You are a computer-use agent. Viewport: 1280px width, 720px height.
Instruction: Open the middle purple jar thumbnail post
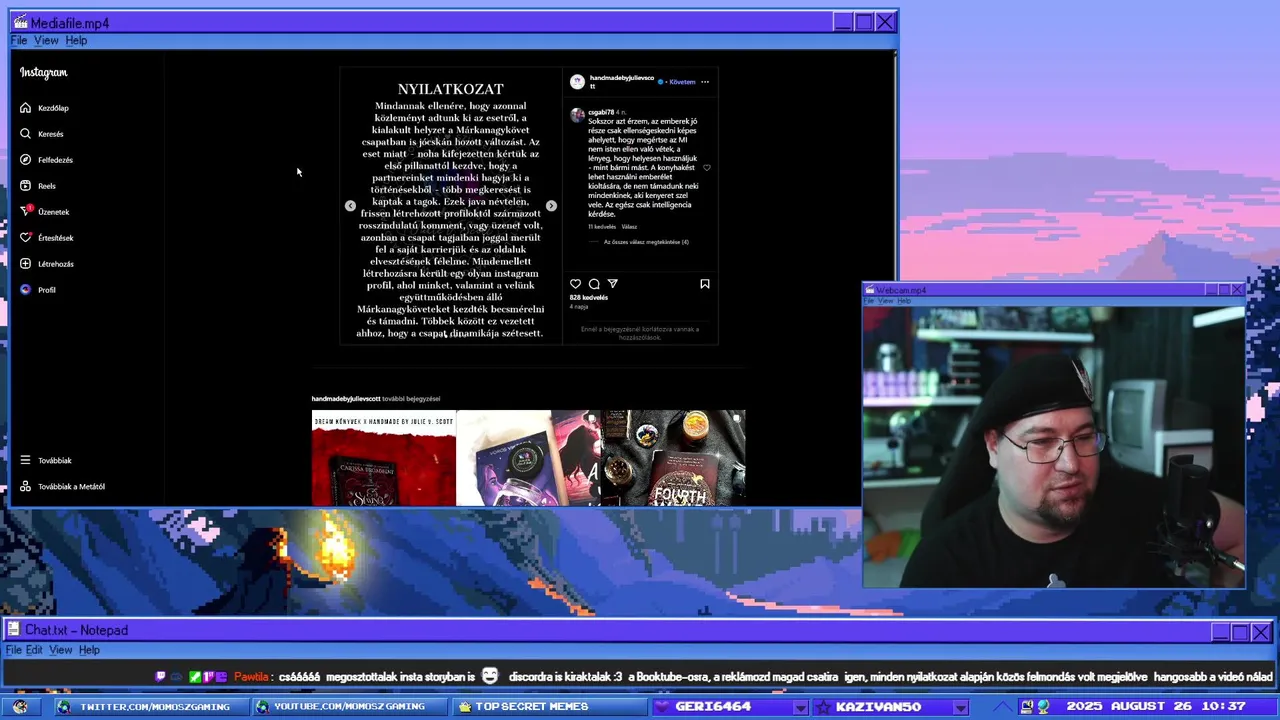point(529,458)
